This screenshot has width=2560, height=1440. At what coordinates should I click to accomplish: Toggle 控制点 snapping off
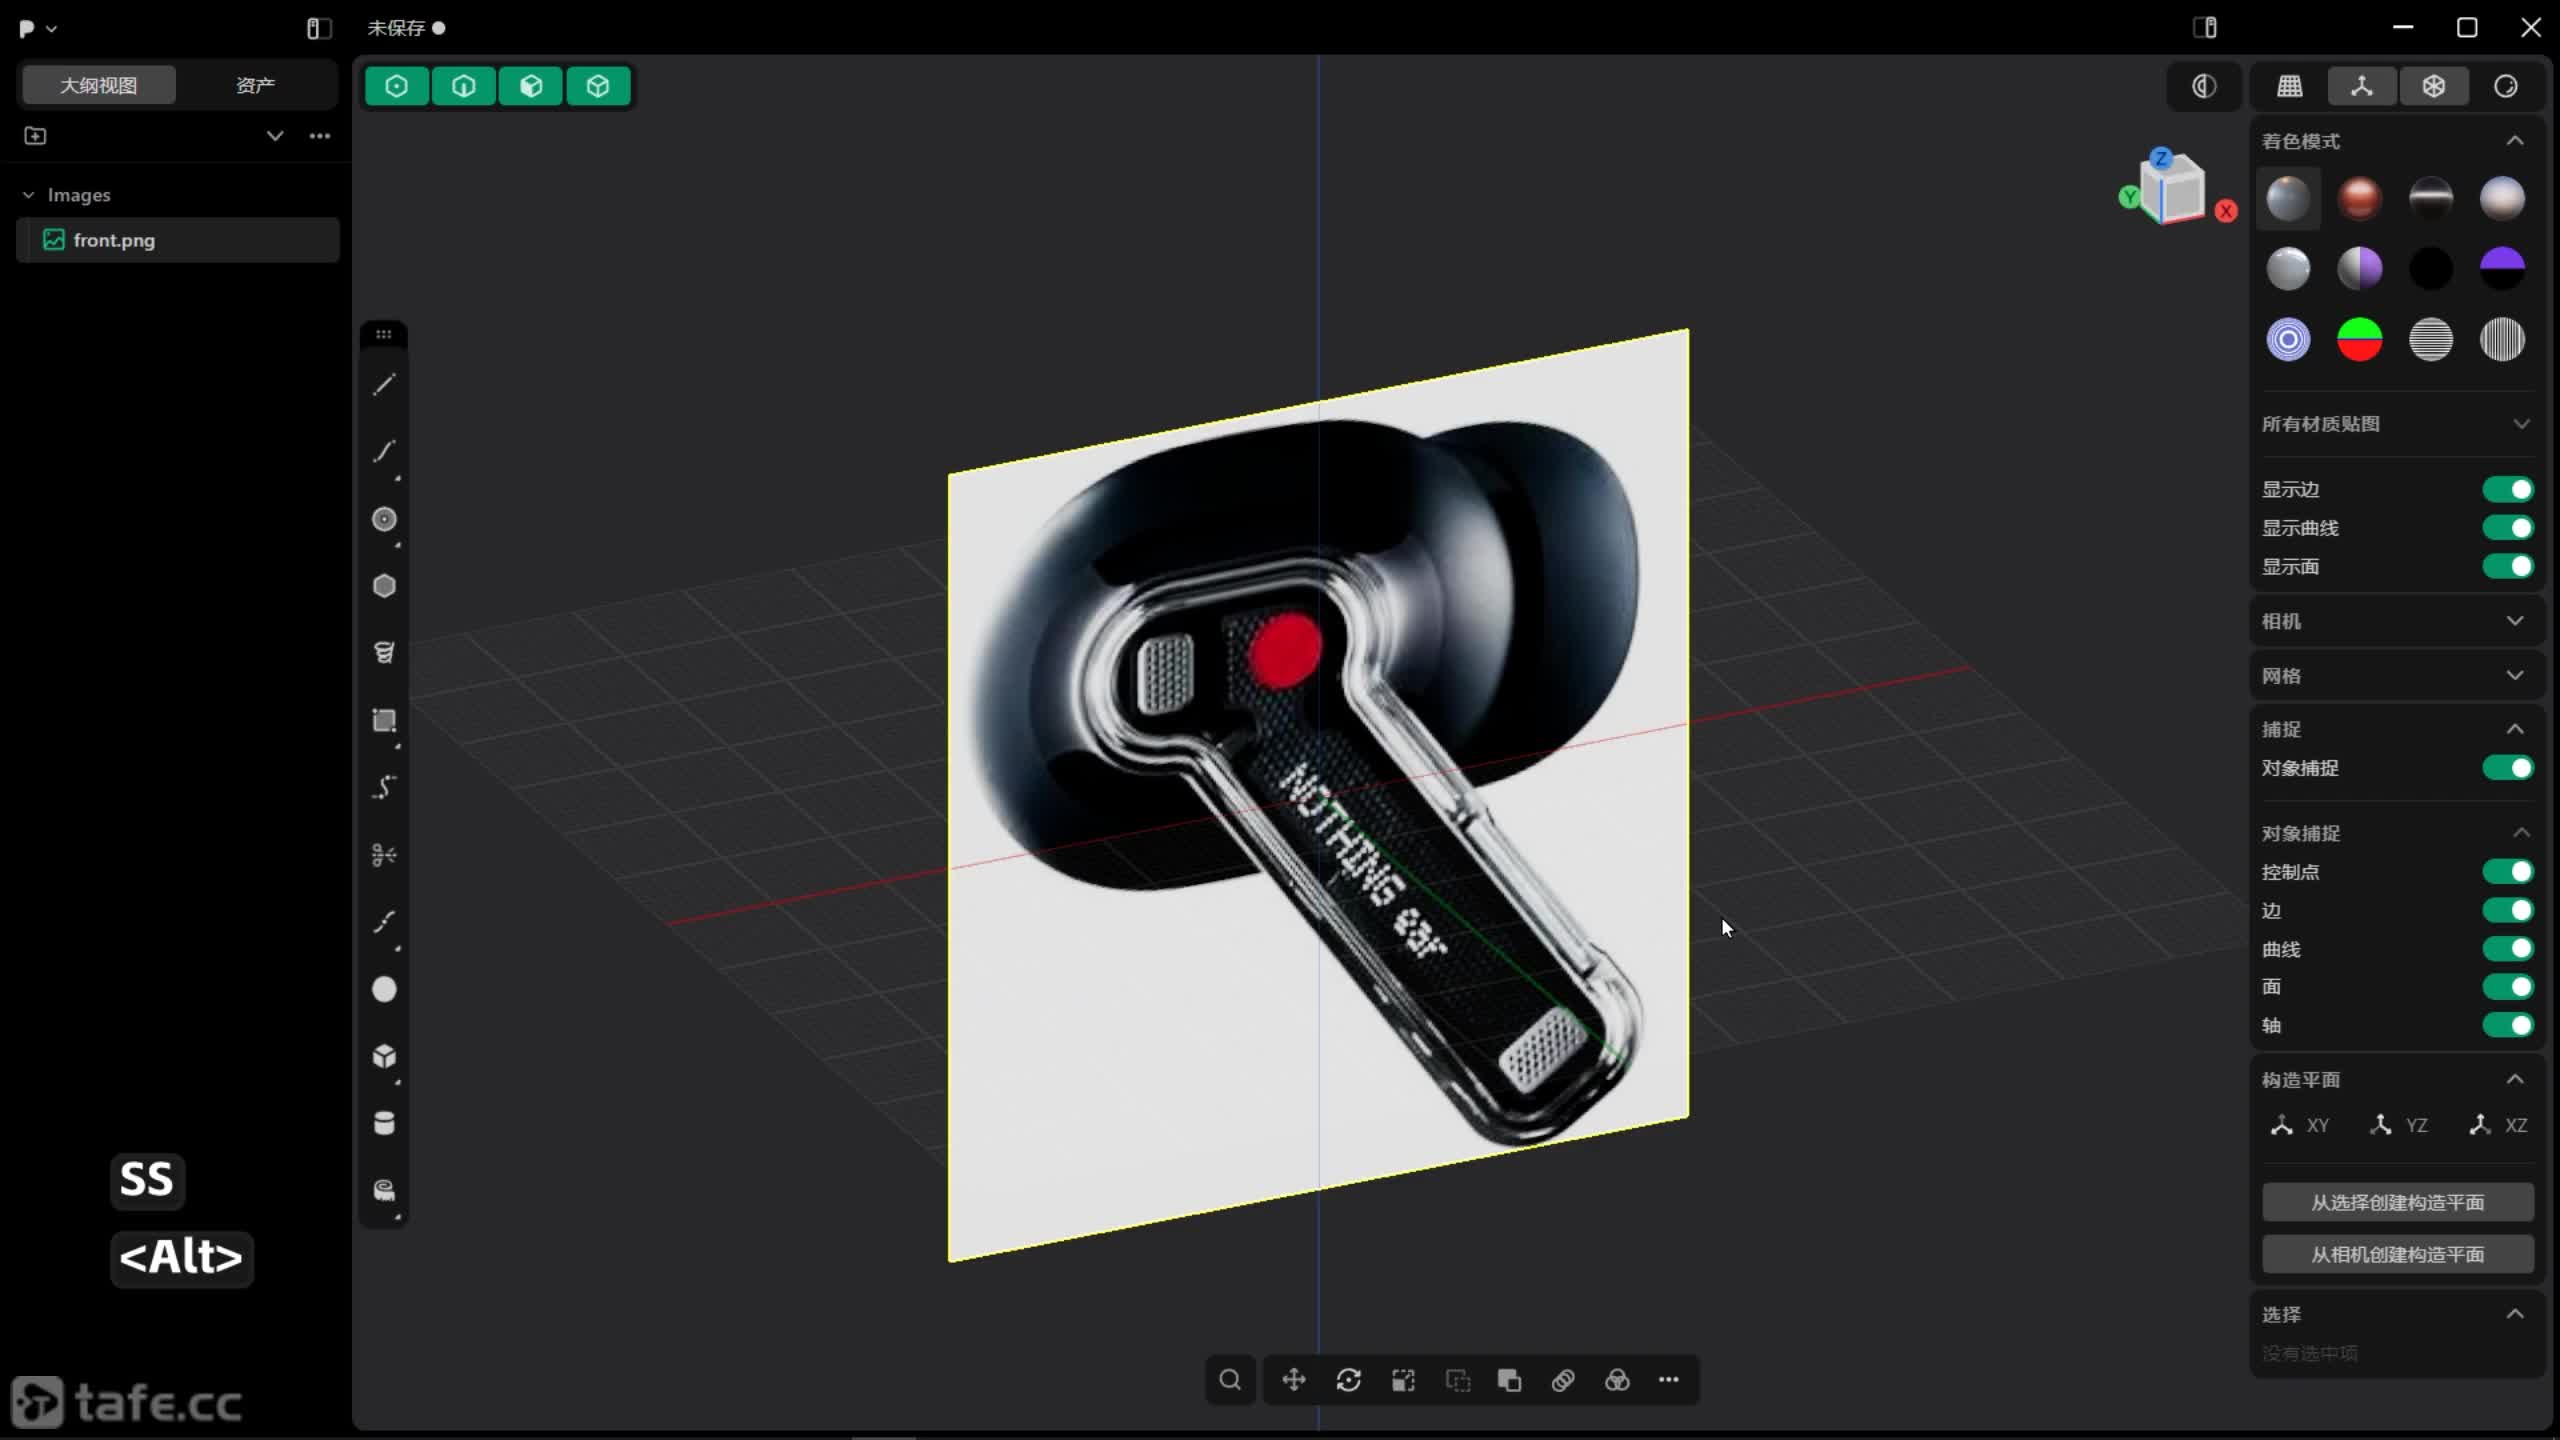pos(2508,872)
